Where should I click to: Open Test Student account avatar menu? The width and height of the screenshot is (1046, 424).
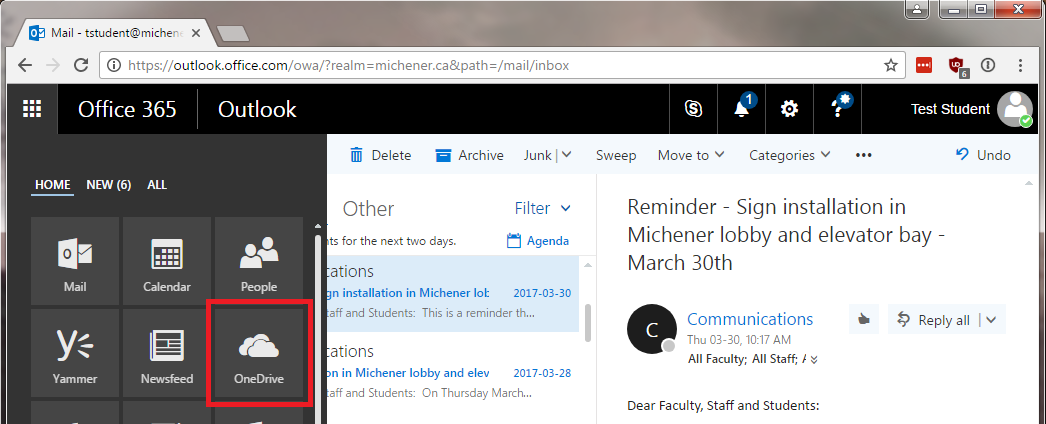point(1015,109)
